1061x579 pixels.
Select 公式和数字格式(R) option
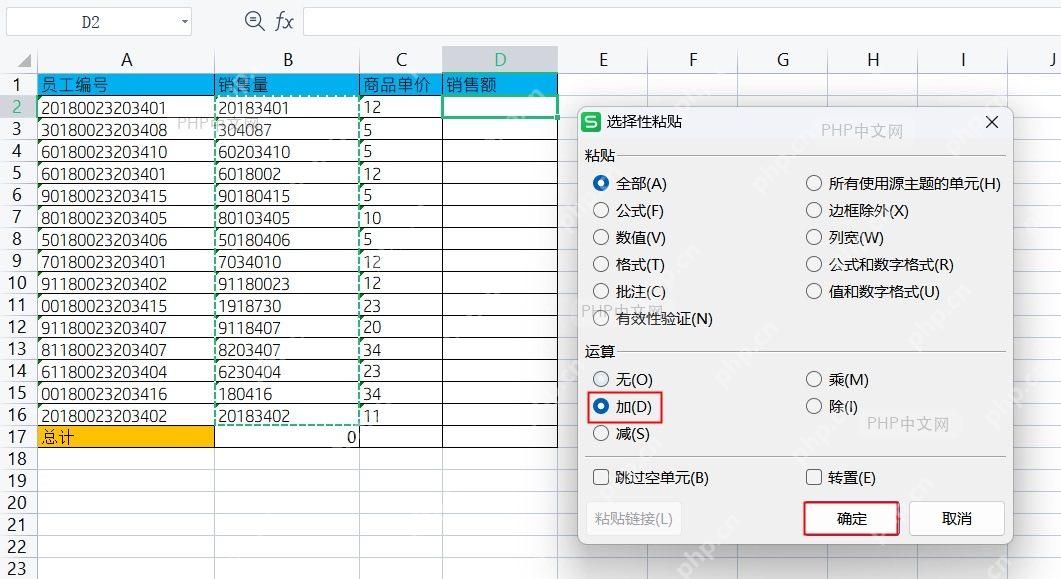880,264
